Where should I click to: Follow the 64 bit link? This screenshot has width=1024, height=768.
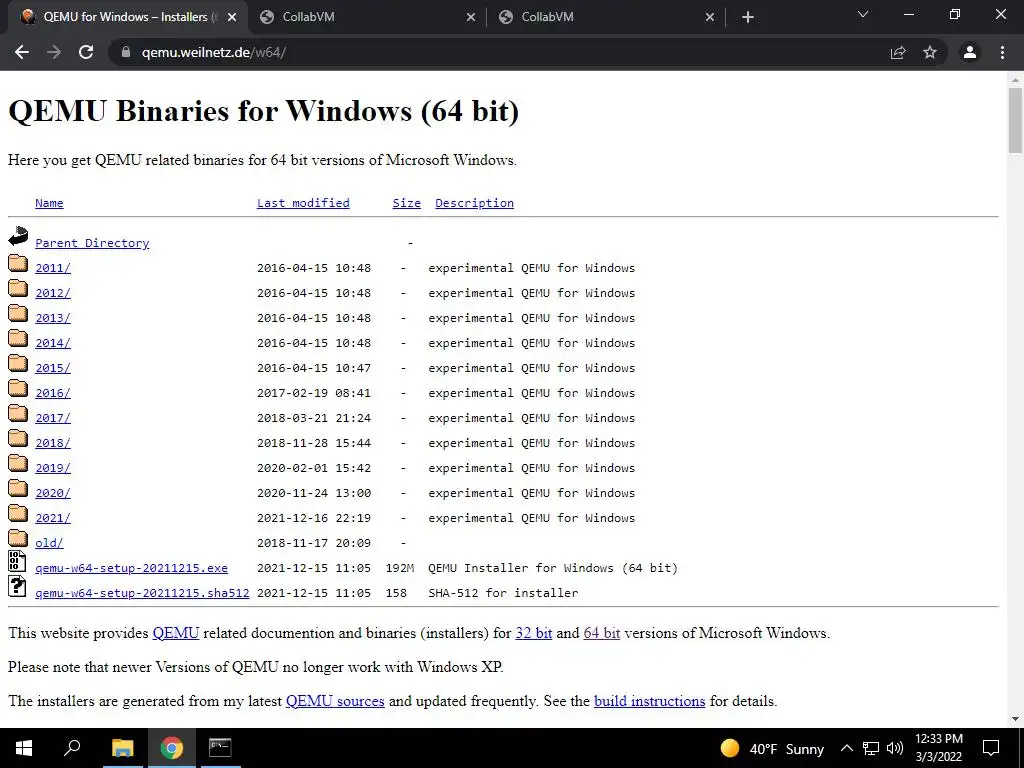[x=601, y=633]
